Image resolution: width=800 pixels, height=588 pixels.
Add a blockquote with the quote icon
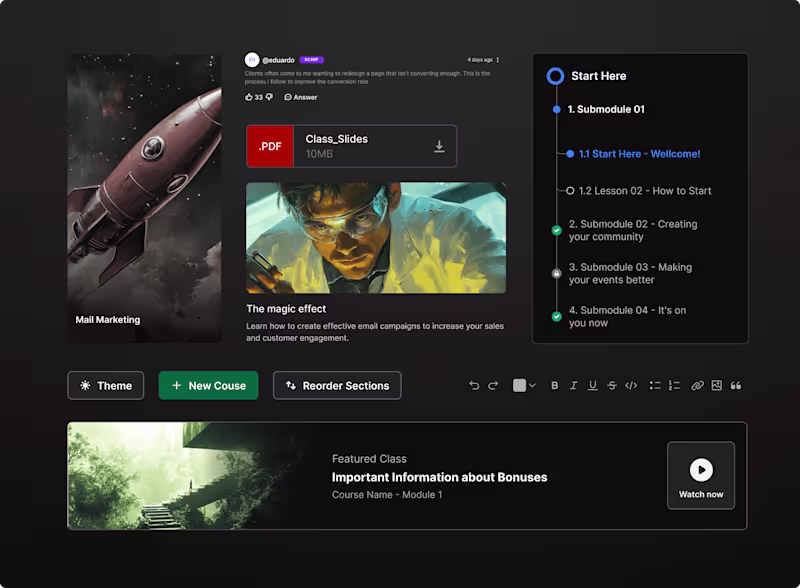736,385
